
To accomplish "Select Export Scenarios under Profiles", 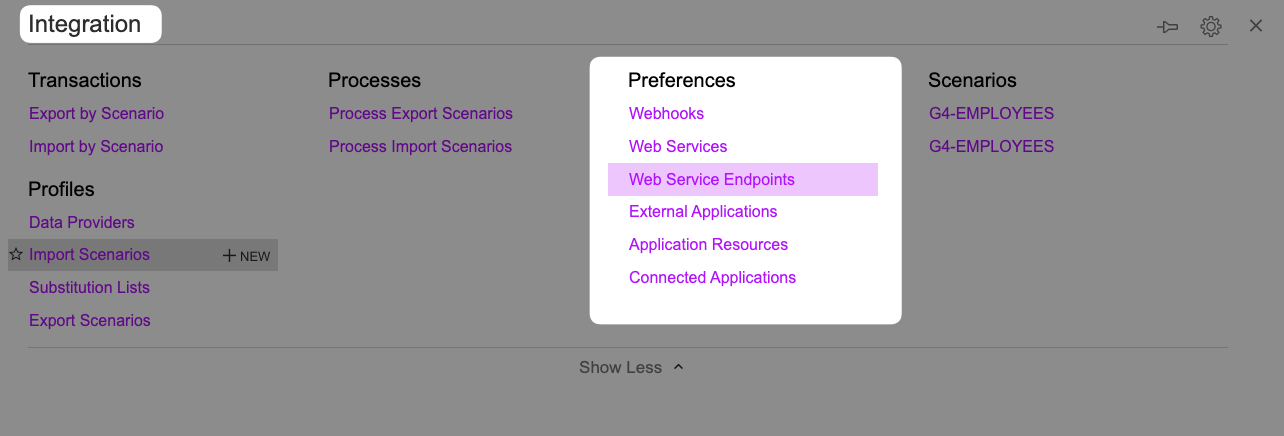I will tap(90, 321).
